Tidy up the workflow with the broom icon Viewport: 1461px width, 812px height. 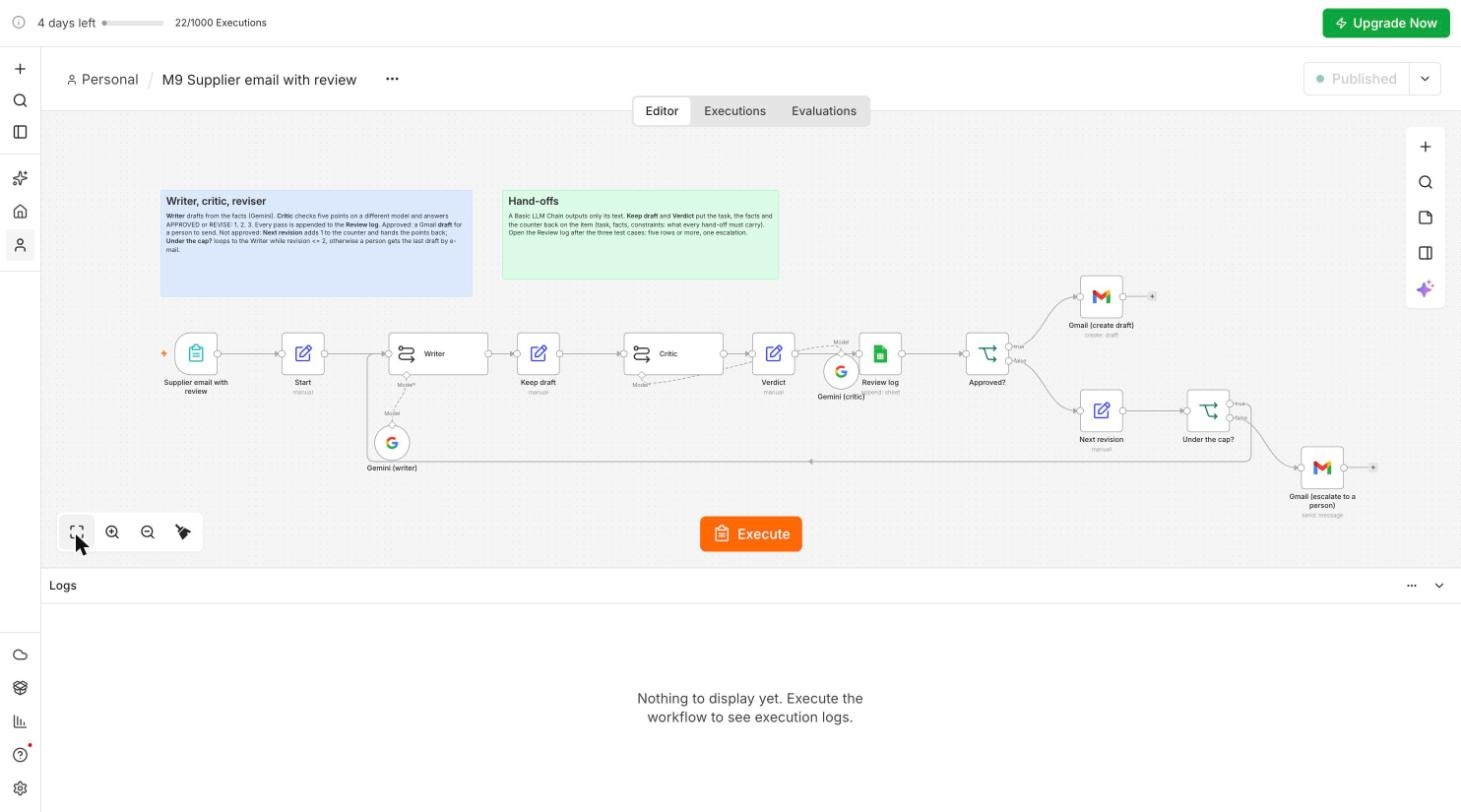[x=183, y=532]
